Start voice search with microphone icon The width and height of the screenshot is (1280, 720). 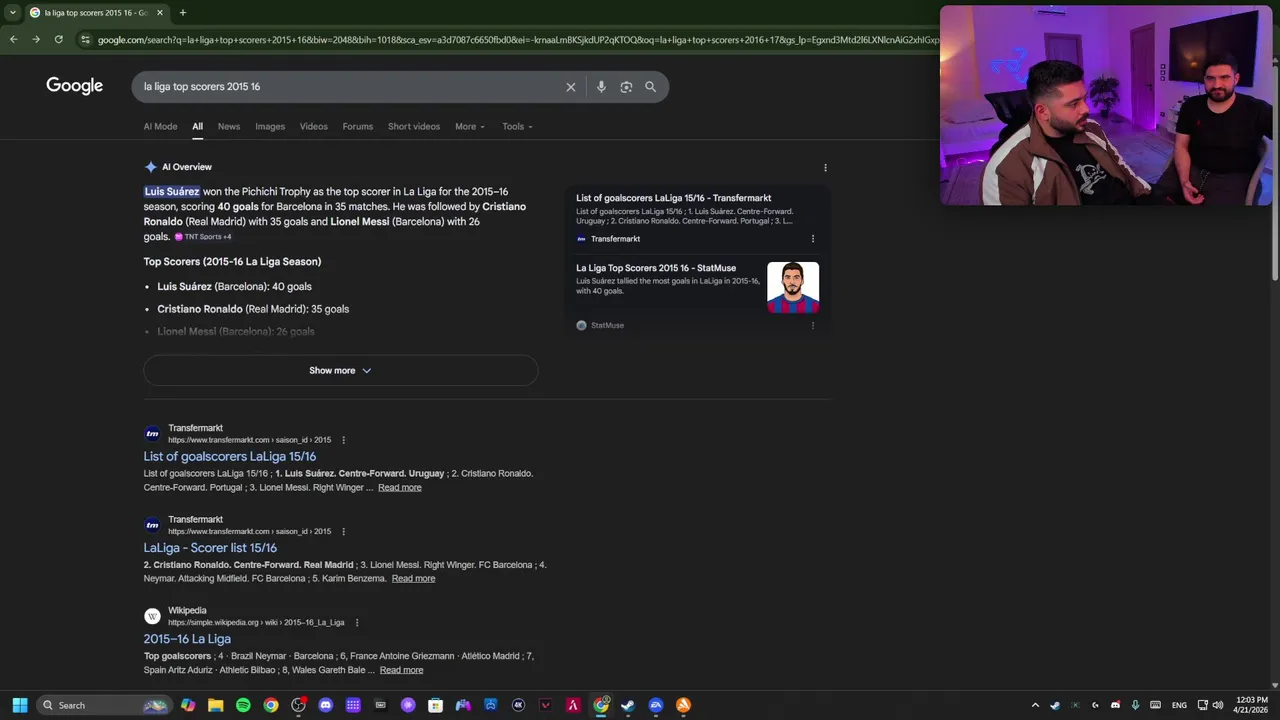coord(601,87)
